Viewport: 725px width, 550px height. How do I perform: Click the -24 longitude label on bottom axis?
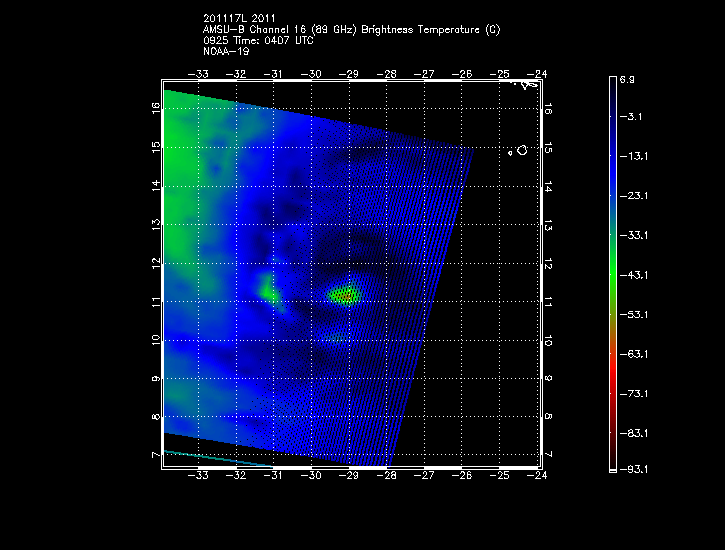540,476
